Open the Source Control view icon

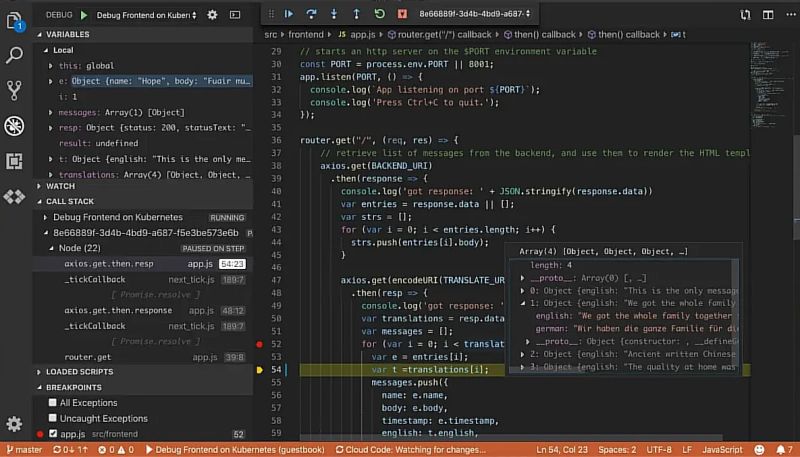point(14,90)
